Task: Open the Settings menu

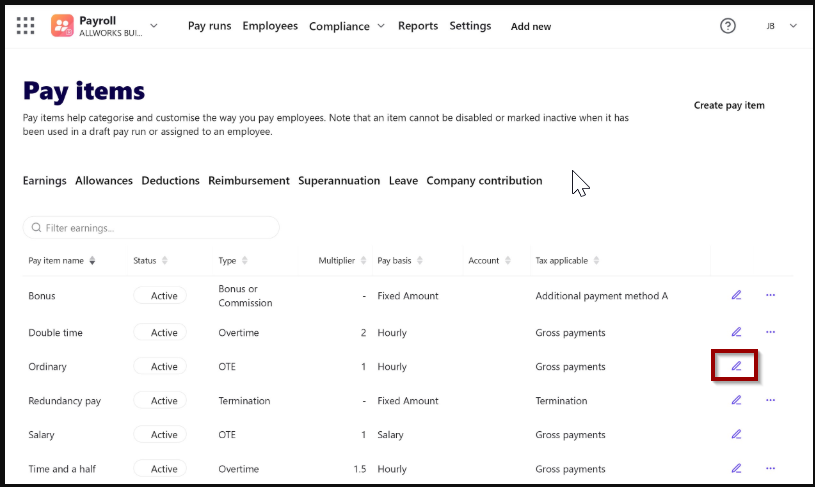Action: [x=470, y=26]
